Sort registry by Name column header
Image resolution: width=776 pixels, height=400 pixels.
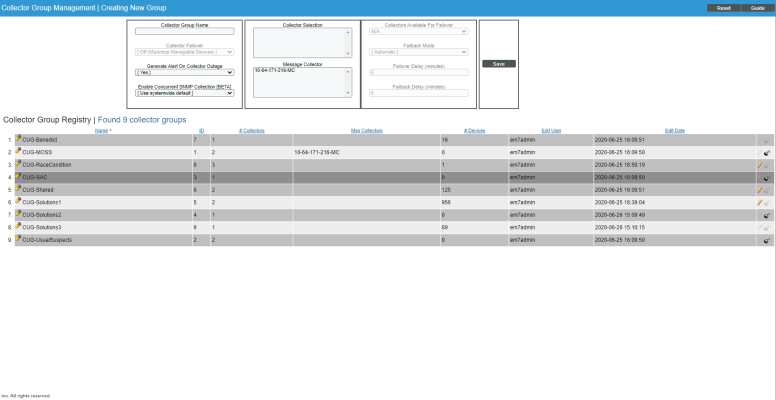tap(102, 130)
